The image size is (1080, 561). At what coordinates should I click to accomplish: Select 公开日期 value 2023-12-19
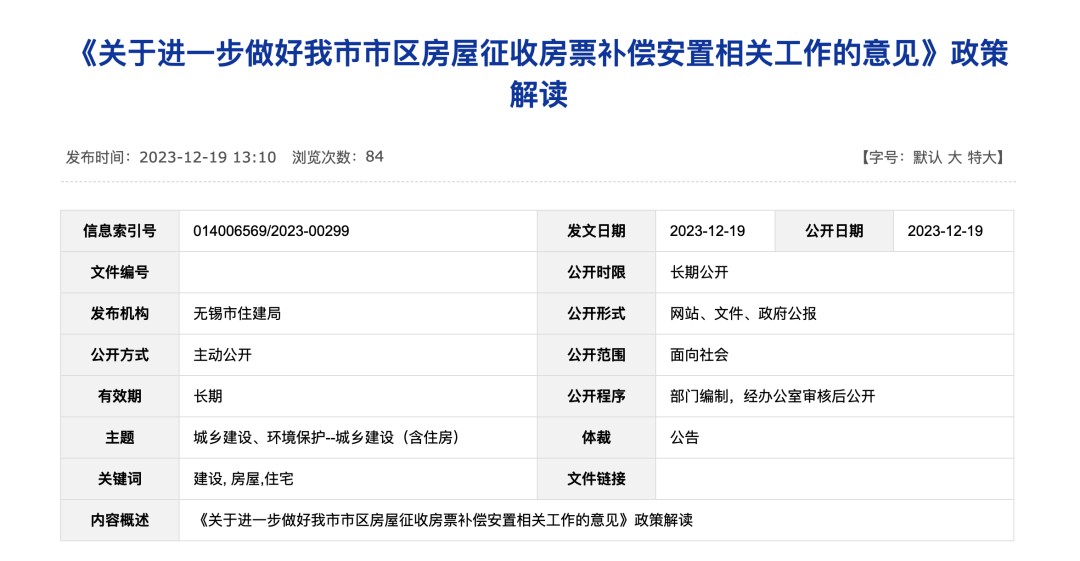(945, 231)
